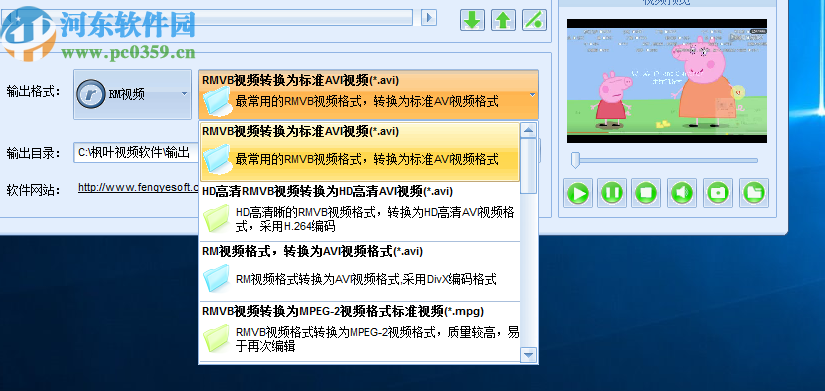The image size is (825, 391).
Task: Click the Peppa Pig video preview frame
Action: click(667, 81)
